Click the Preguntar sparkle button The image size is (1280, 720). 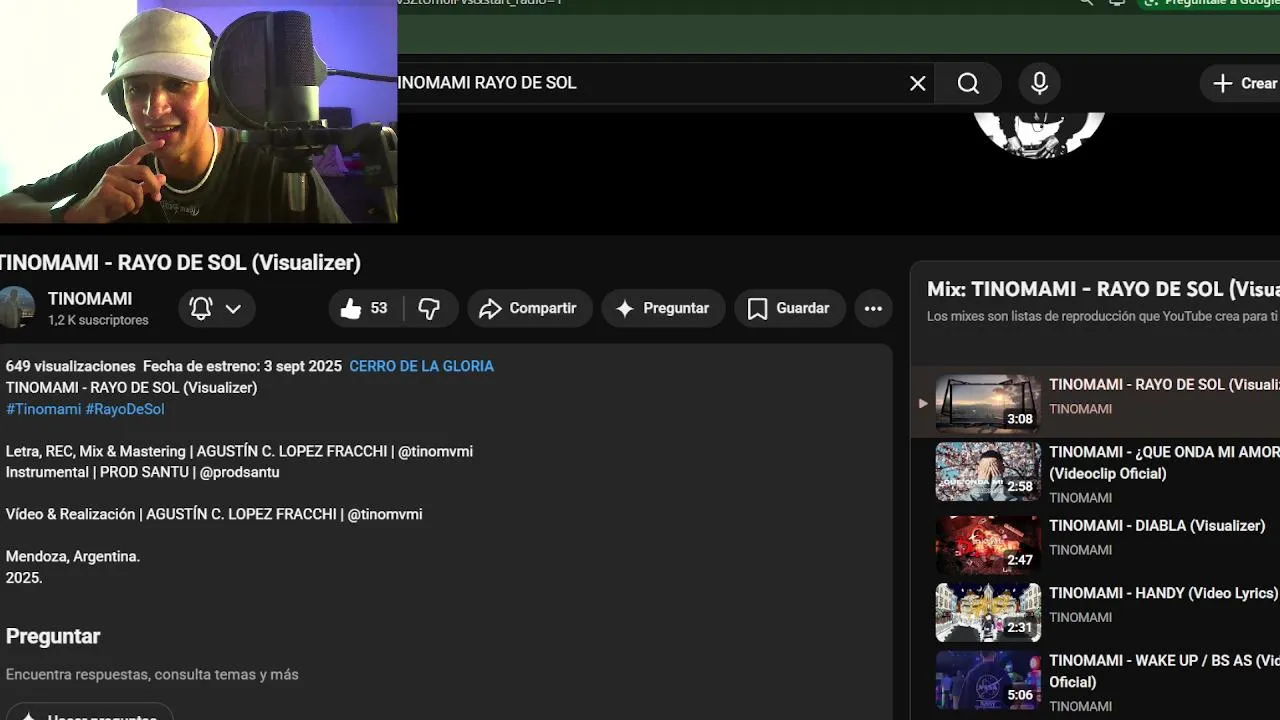pos(663,308)
